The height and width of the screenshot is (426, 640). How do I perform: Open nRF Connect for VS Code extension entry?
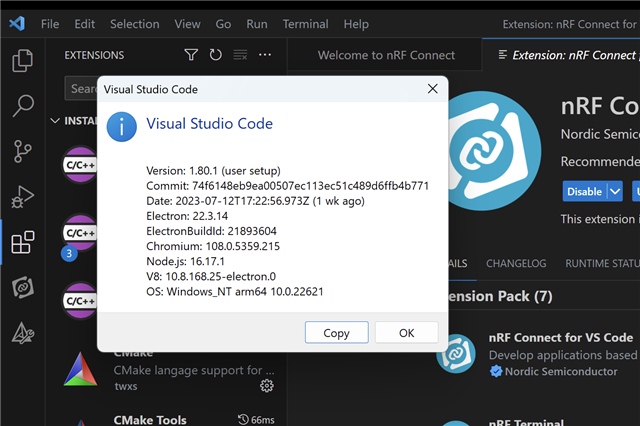click(x=561, y=337)
